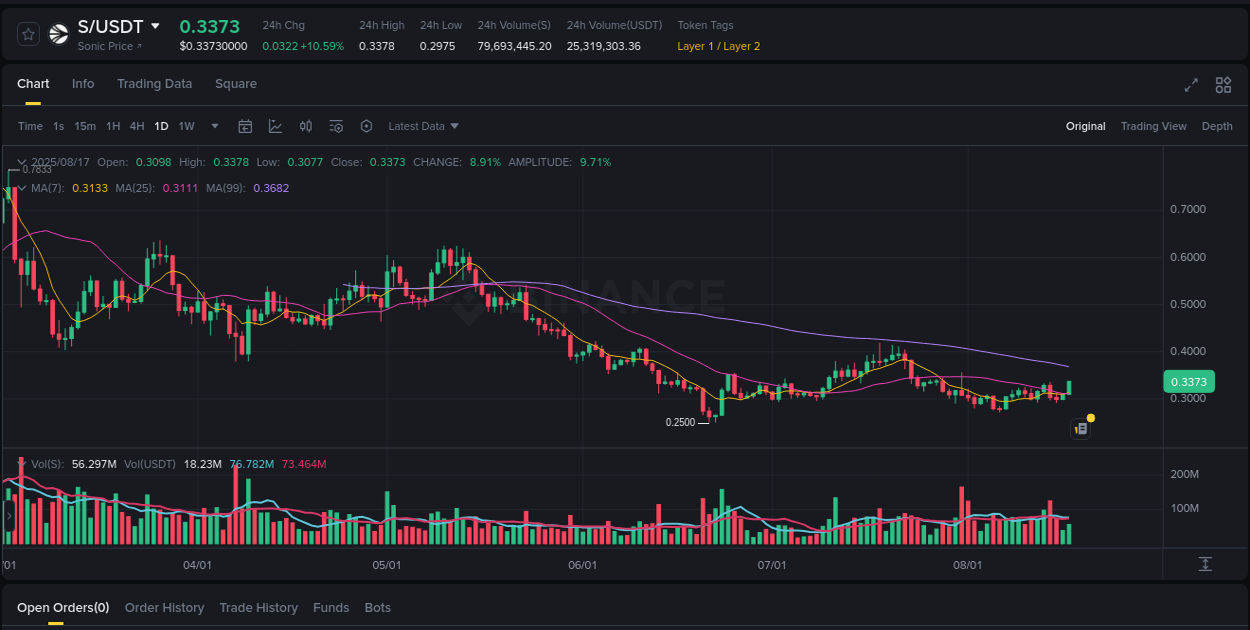
Task: Switch to the Trading Data tab
Action: (x=154, y=84)
